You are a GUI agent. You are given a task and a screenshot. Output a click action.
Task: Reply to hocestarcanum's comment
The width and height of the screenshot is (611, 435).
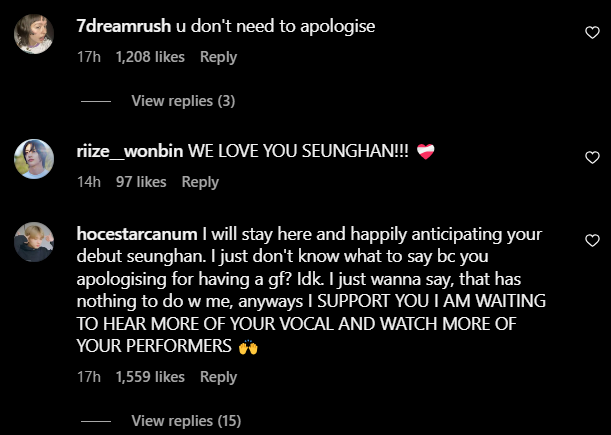click(x=218, y=377)
